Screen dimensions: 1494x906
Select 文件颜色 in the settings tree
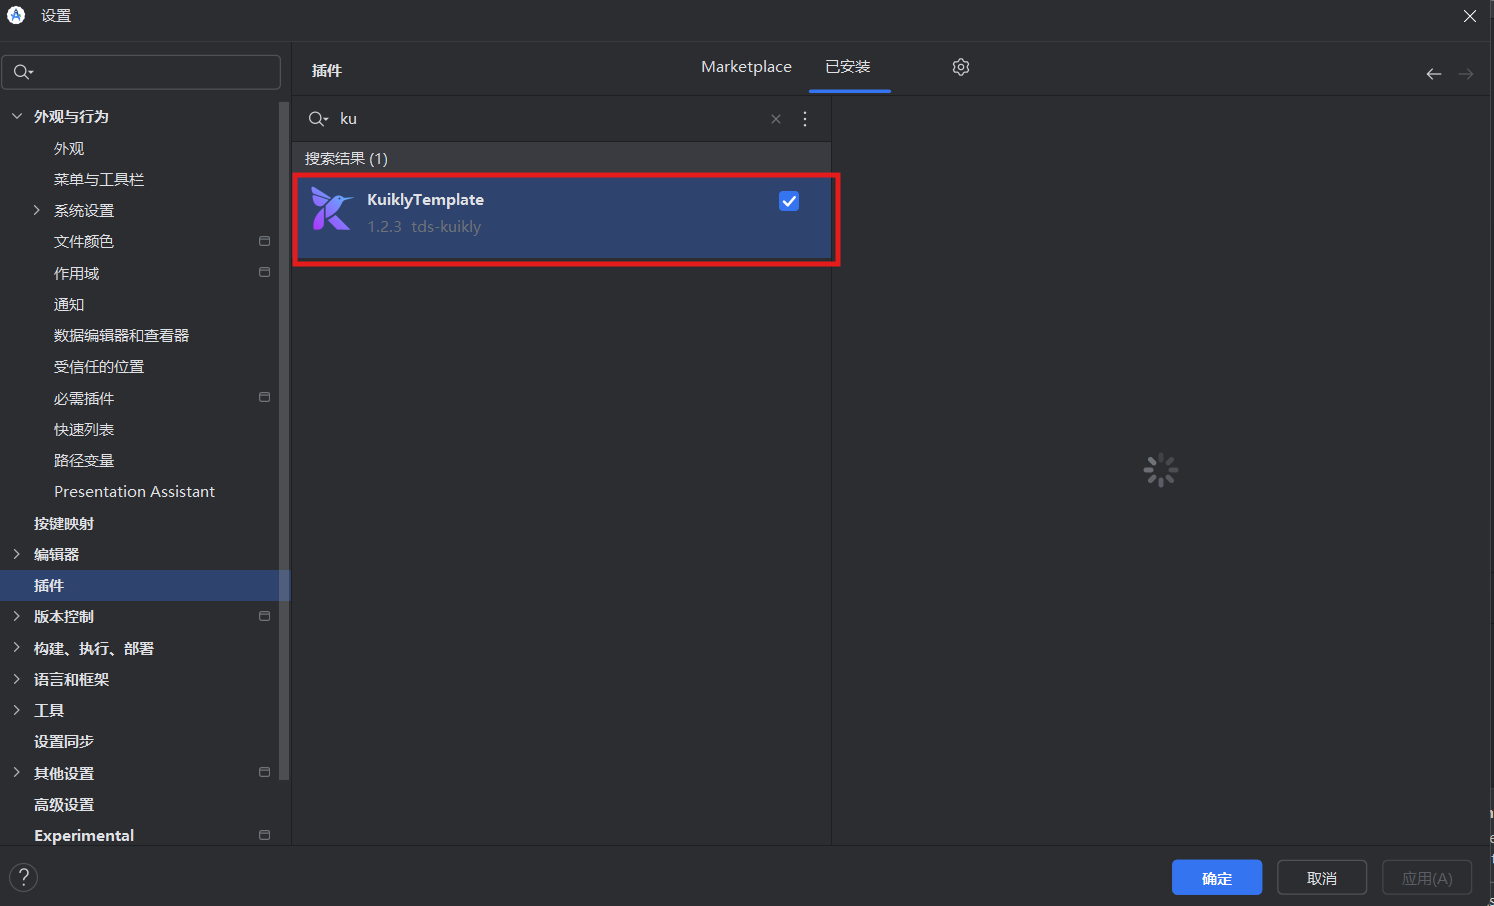coord(84,241)
